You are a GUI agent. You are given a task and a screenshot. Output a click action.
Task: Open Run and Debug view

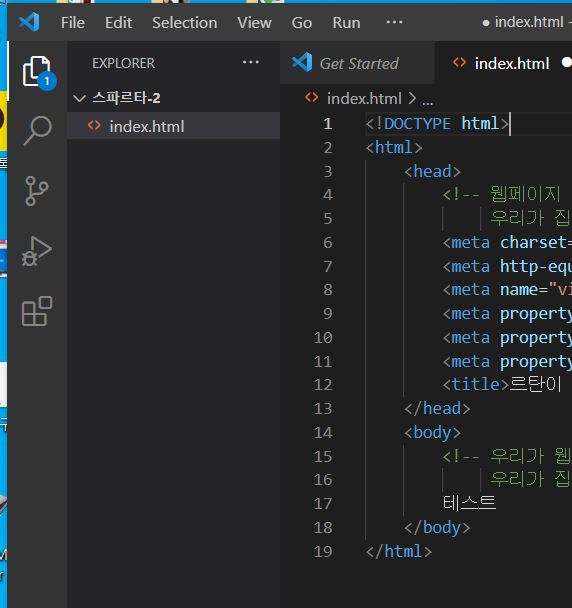click(37, 251)
